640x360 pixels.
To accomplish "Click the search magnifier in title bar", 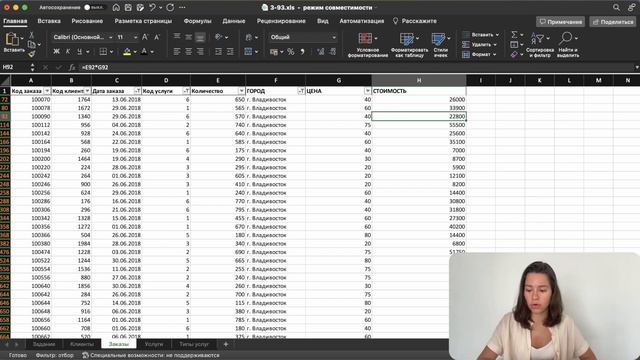I will pos(616,7).
